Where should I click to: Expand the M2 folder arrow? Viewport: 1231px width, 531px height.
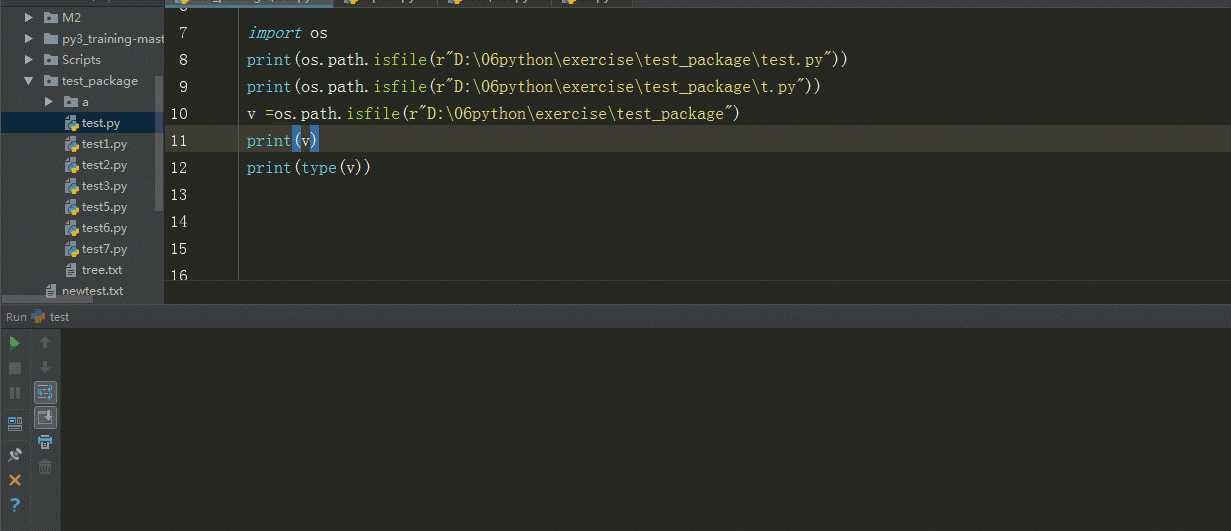coord(28,18)
